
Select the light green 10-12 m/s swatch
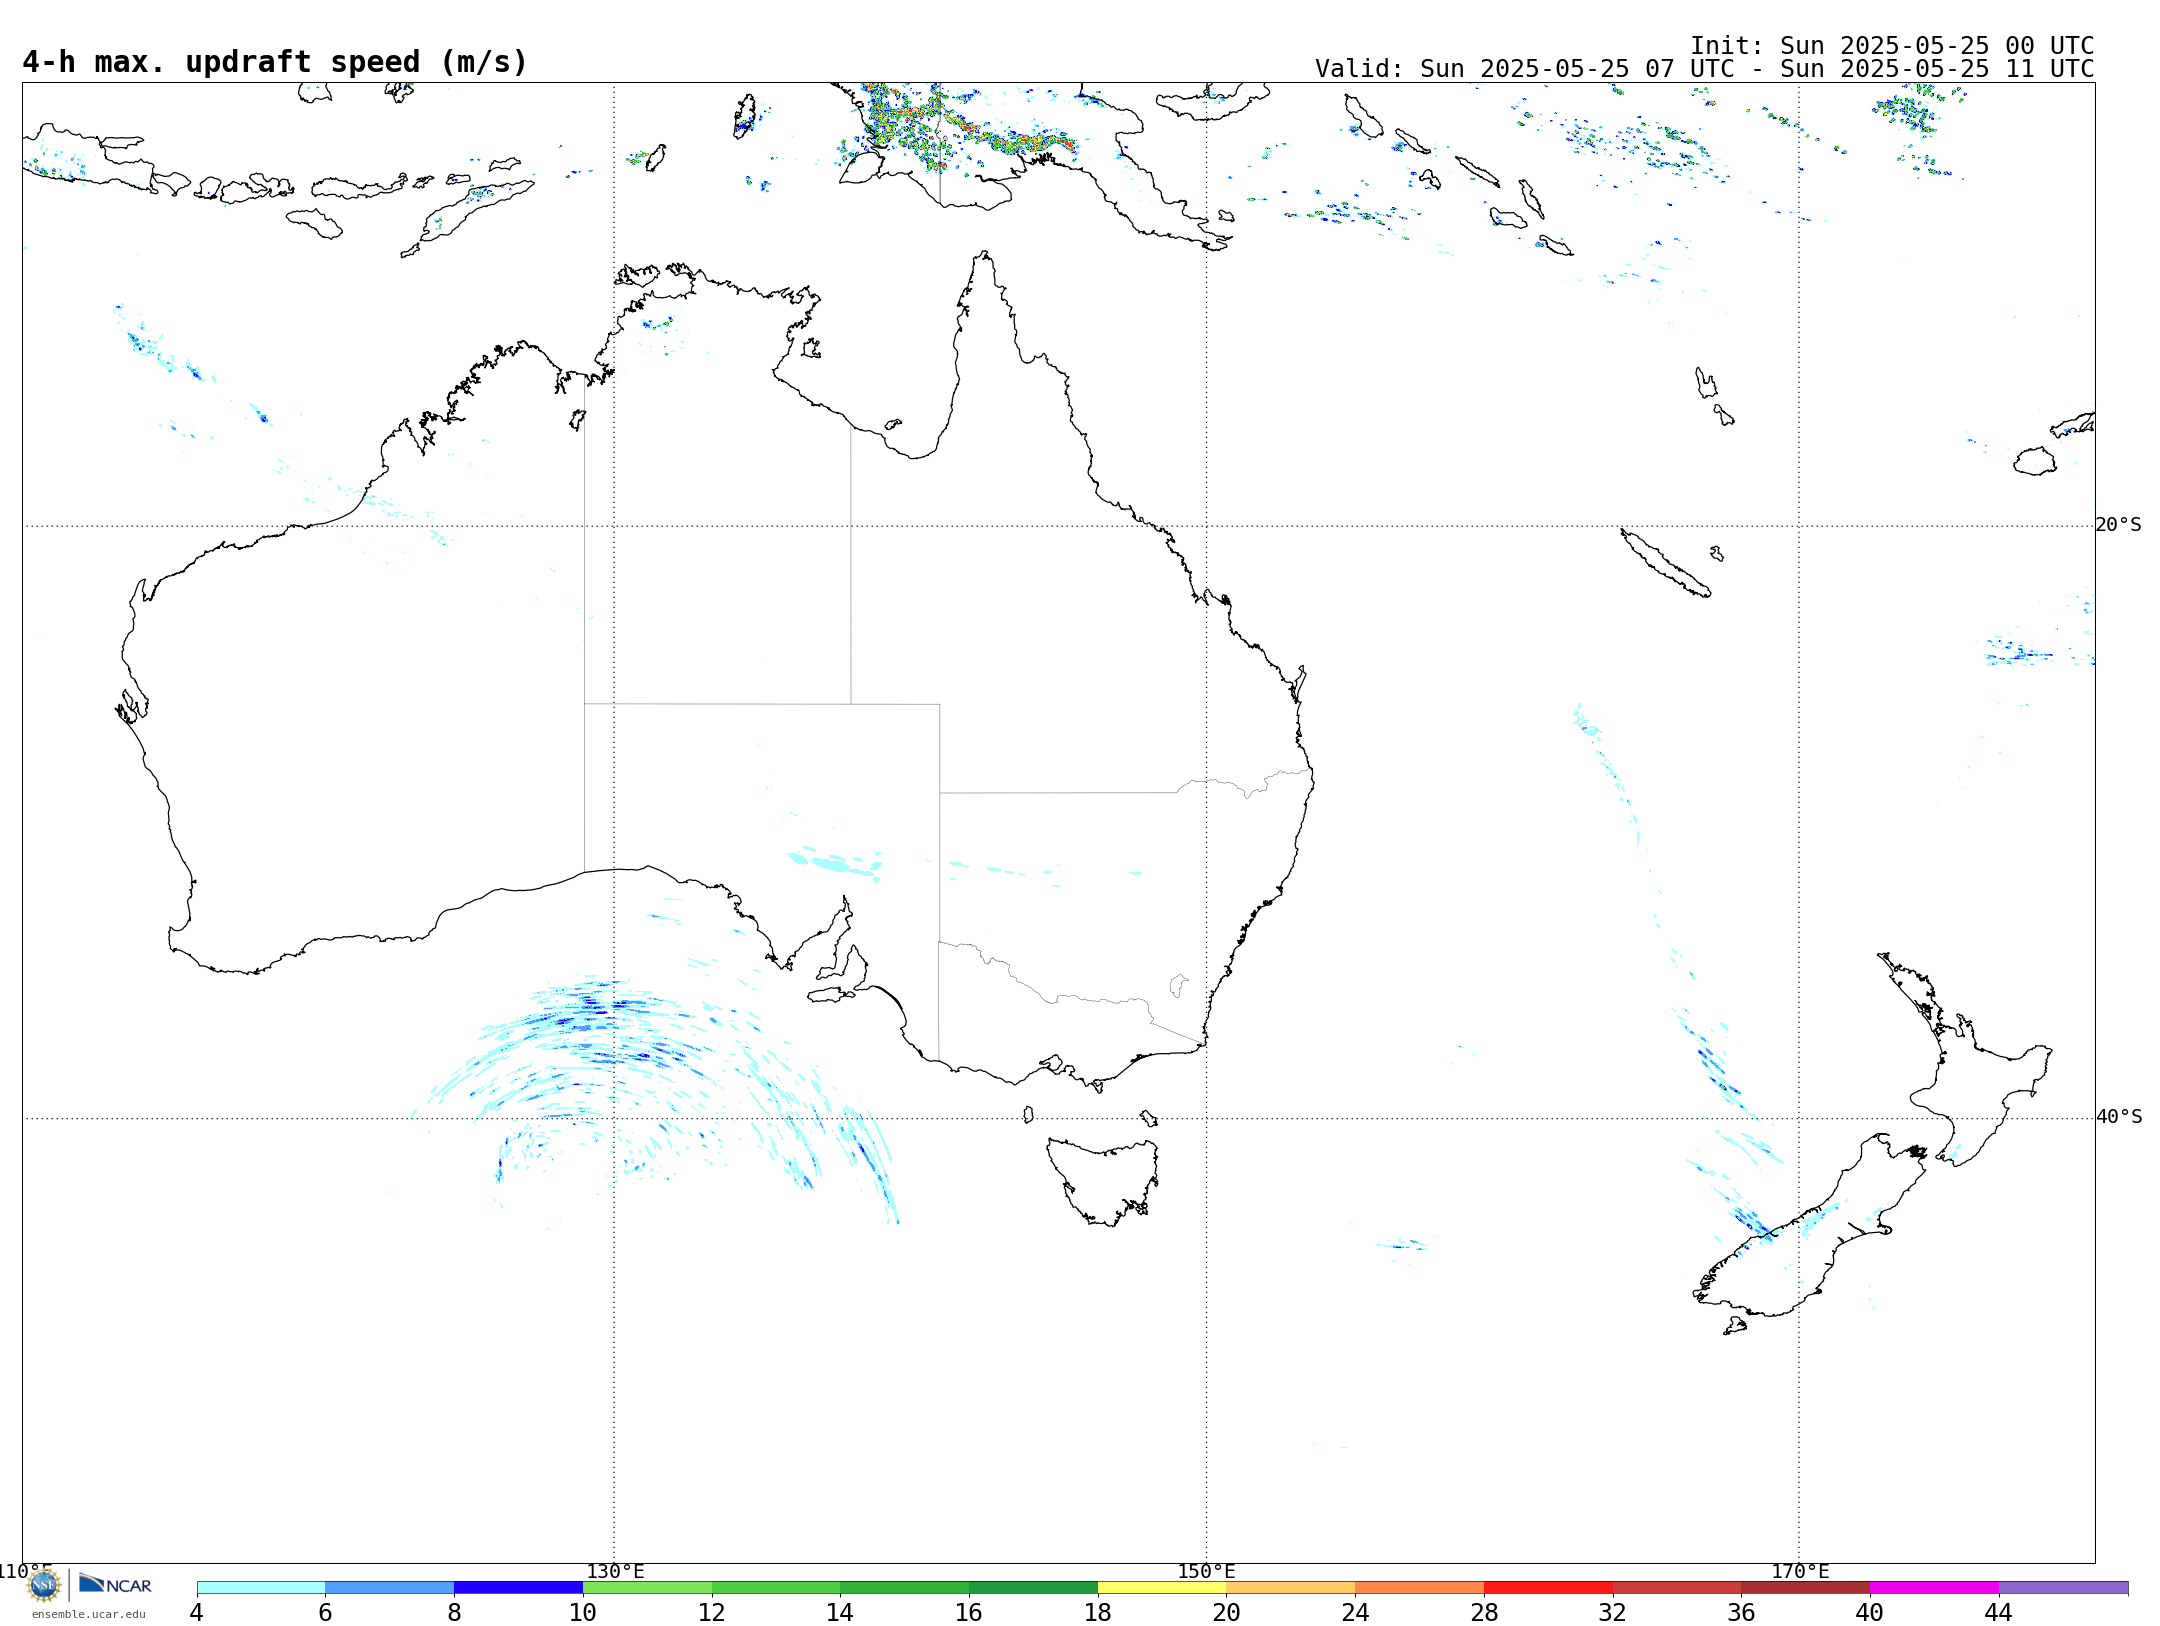tap(647, 1587)
